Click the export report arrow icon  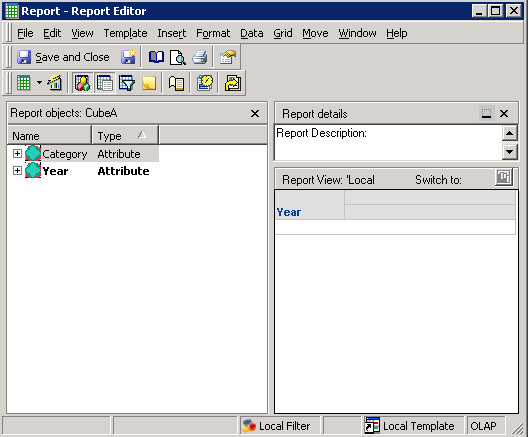[x=233, y=83]
